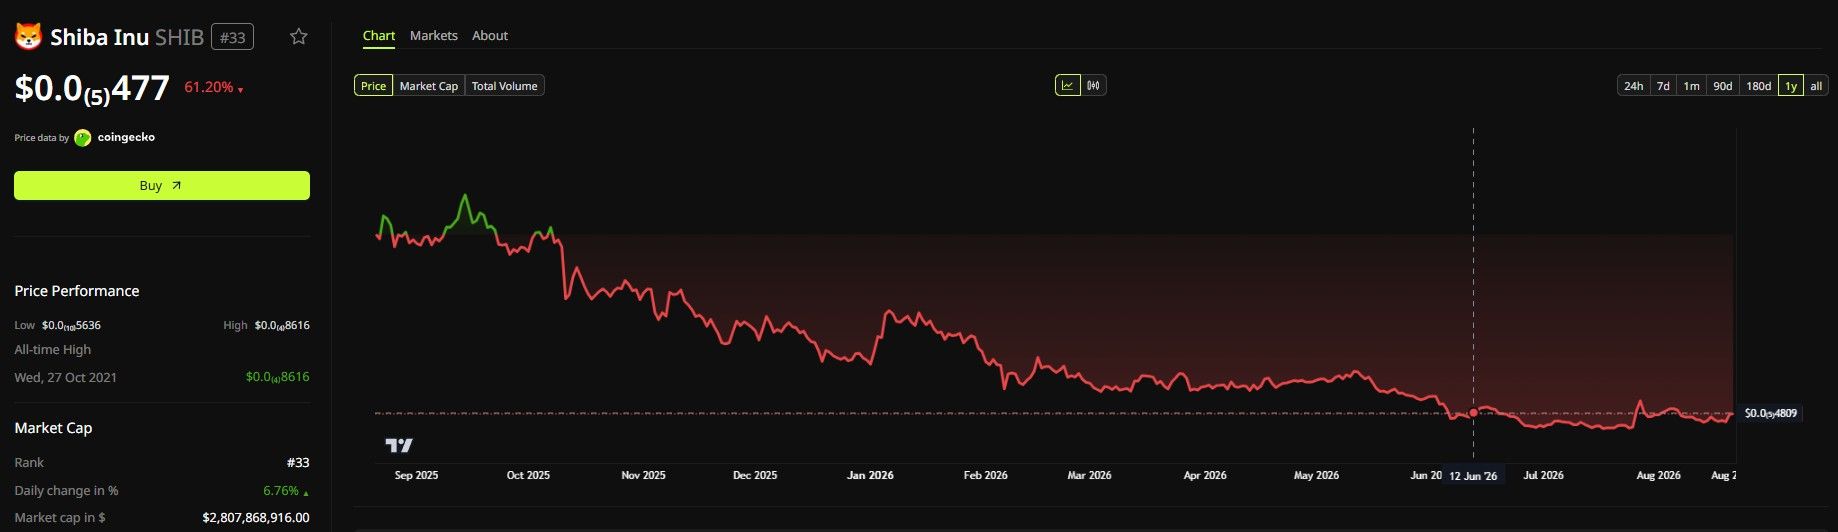Viewport: 1838px width, 532px height.
Task: Click the 61.20% price change indicator
Action: [213, 88]
